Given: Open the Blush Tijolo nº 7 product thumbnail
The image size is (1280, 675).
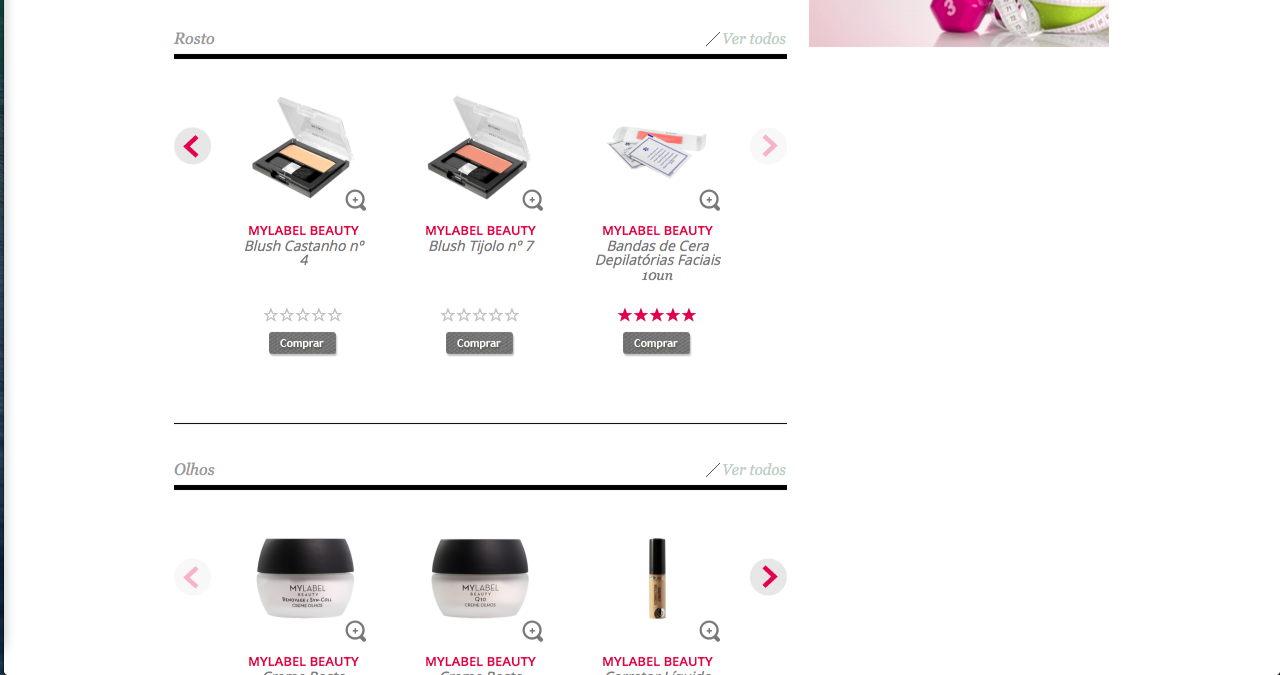Looking at the screenshot, I should [x=478, y=147].
